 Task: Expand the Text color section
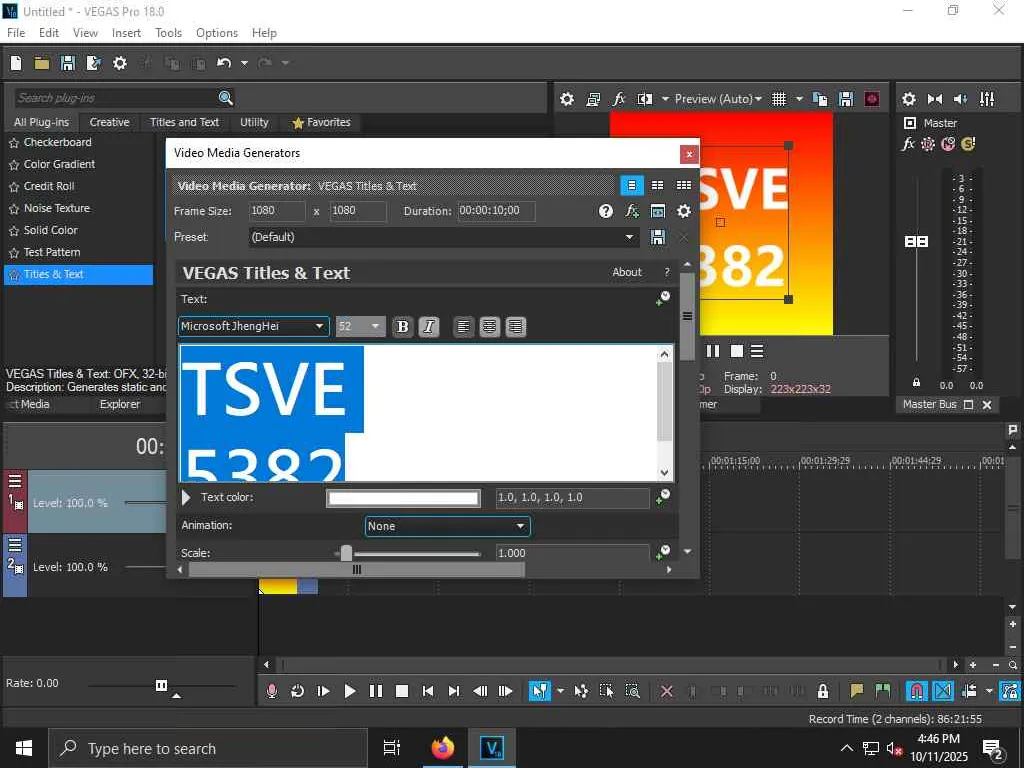pyautogui.click(x=186, y=498)
